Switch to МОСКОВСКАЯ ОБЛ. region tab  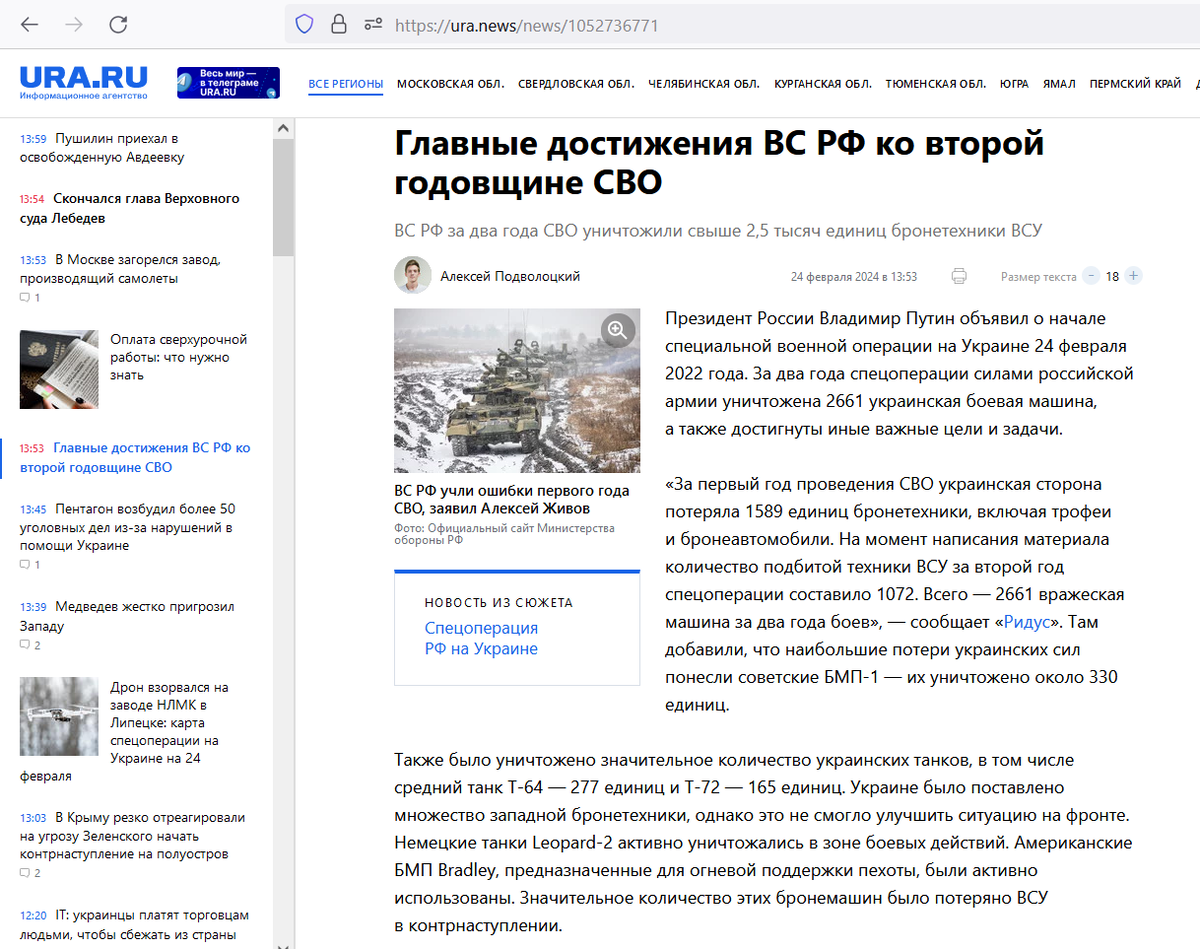(450, 85)
